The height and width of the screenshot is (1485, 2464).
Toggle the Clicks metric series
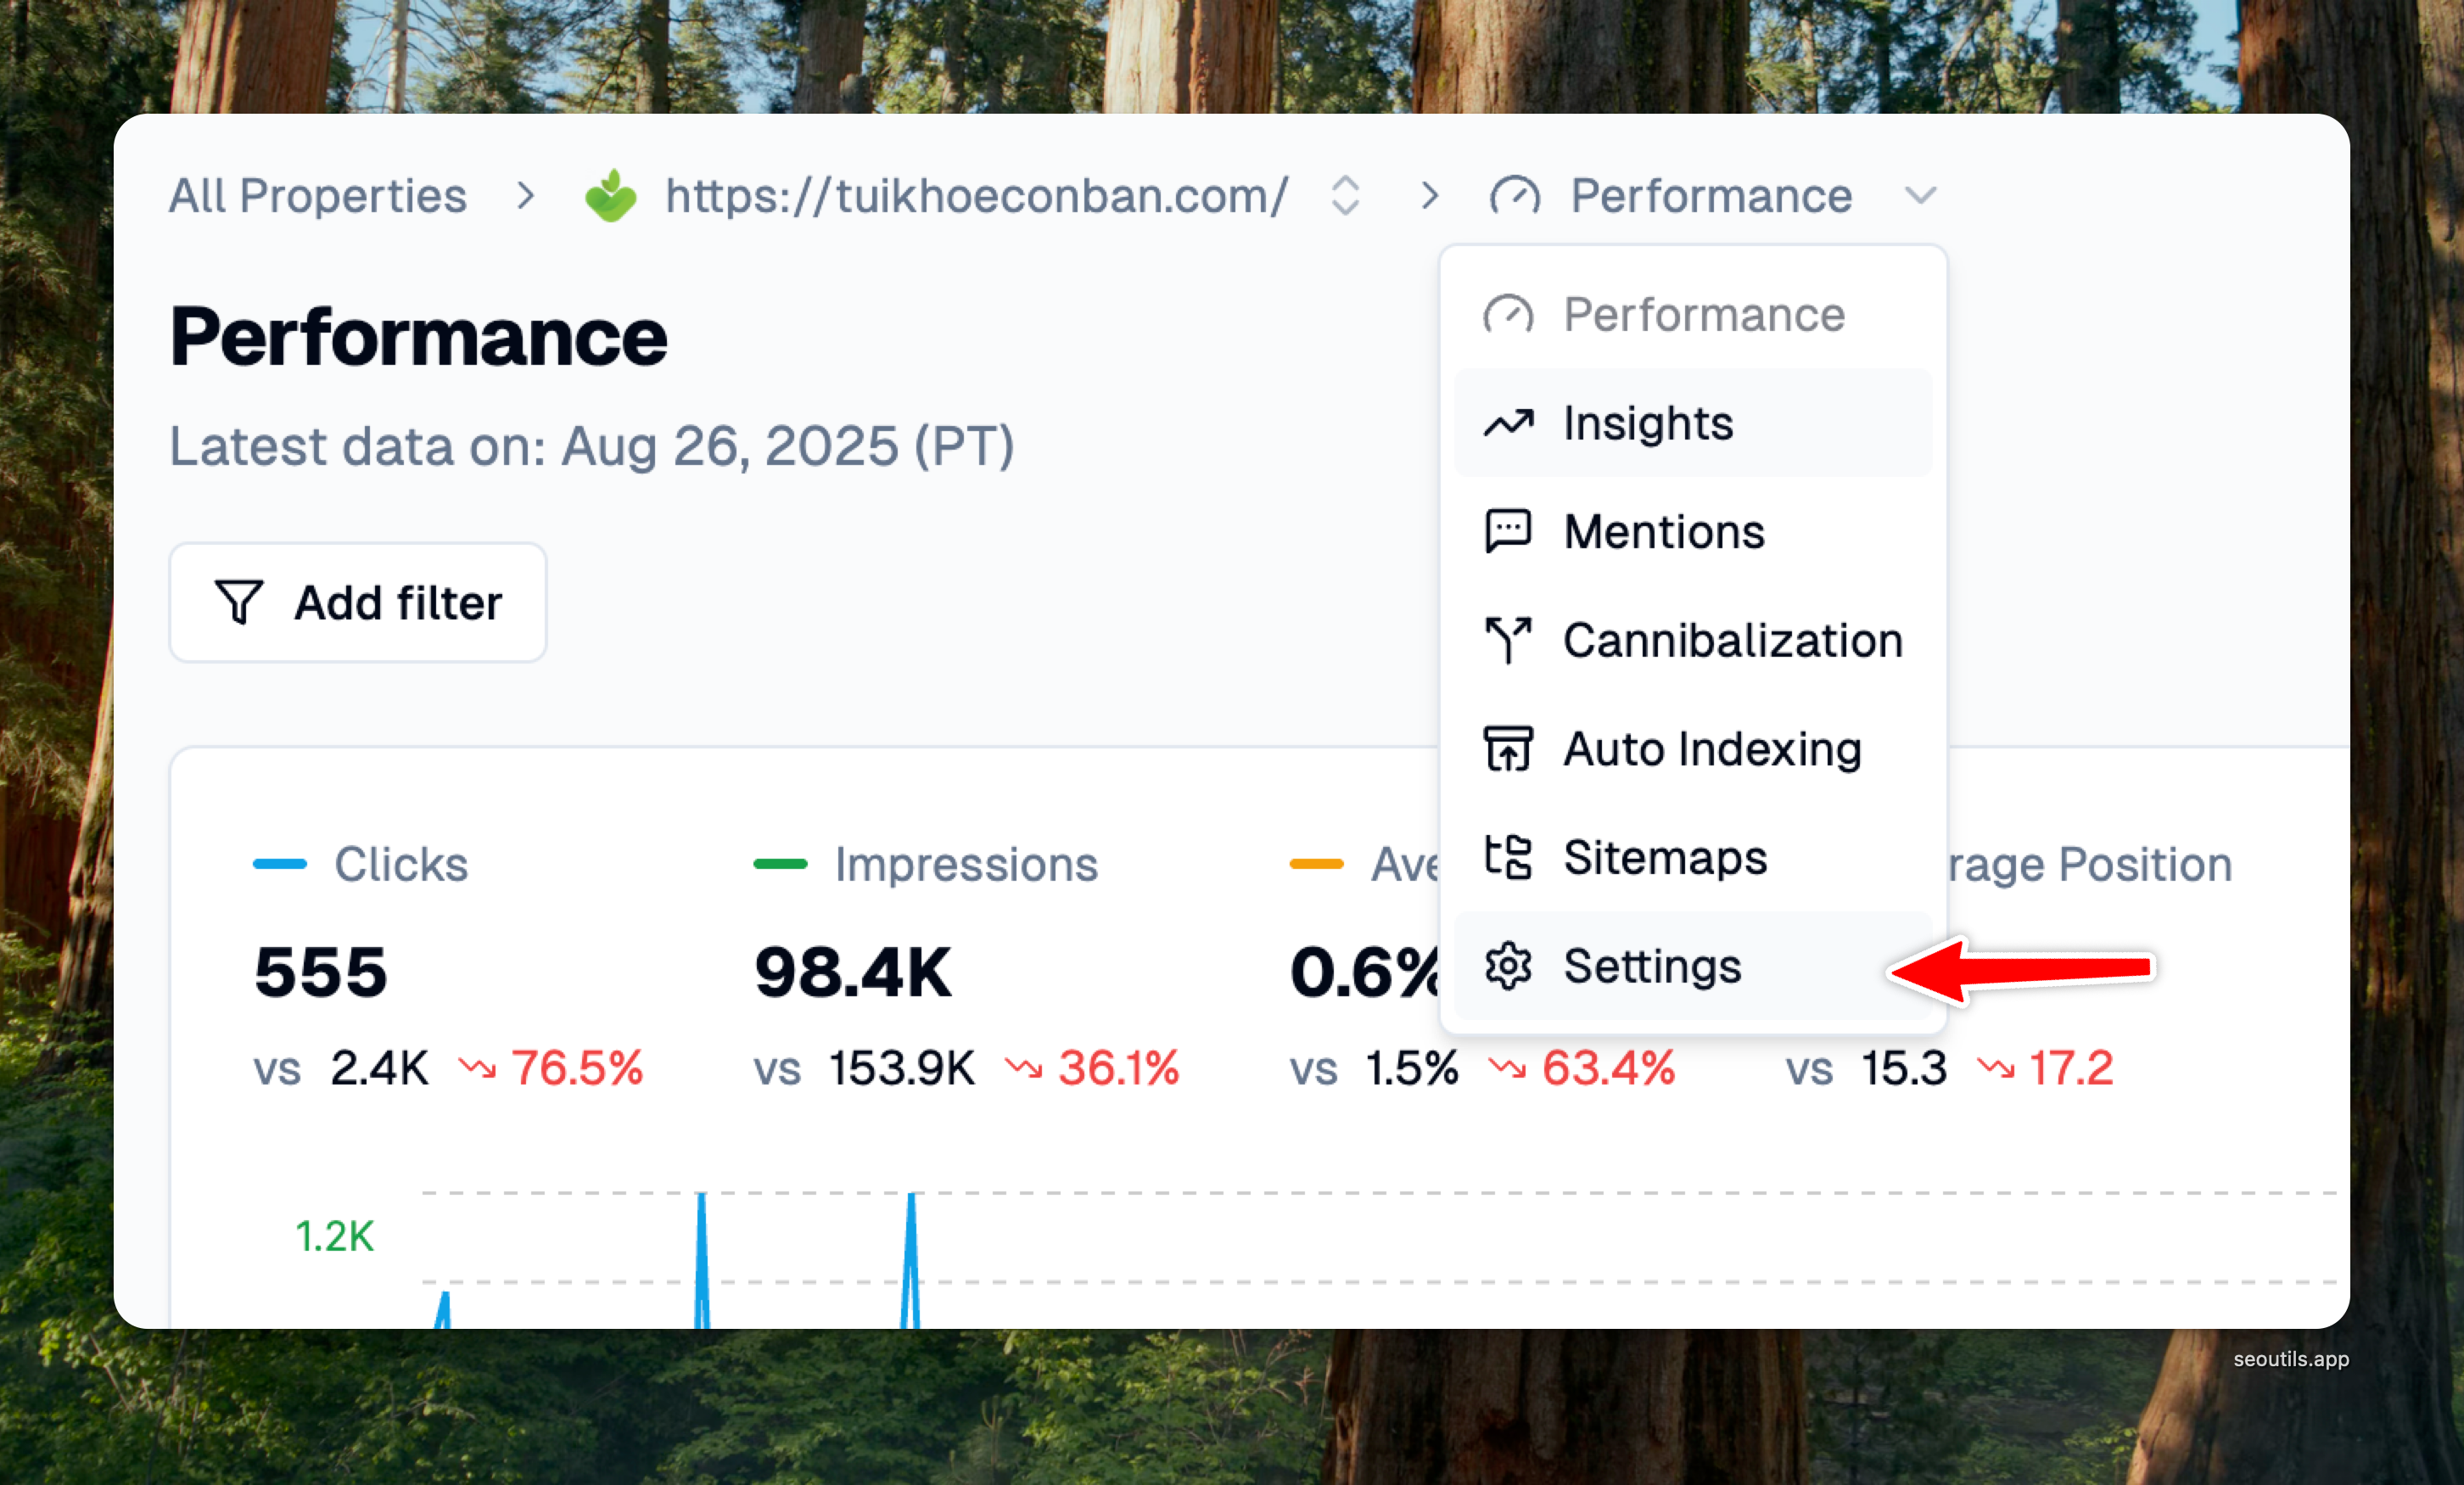pos(400,864)
